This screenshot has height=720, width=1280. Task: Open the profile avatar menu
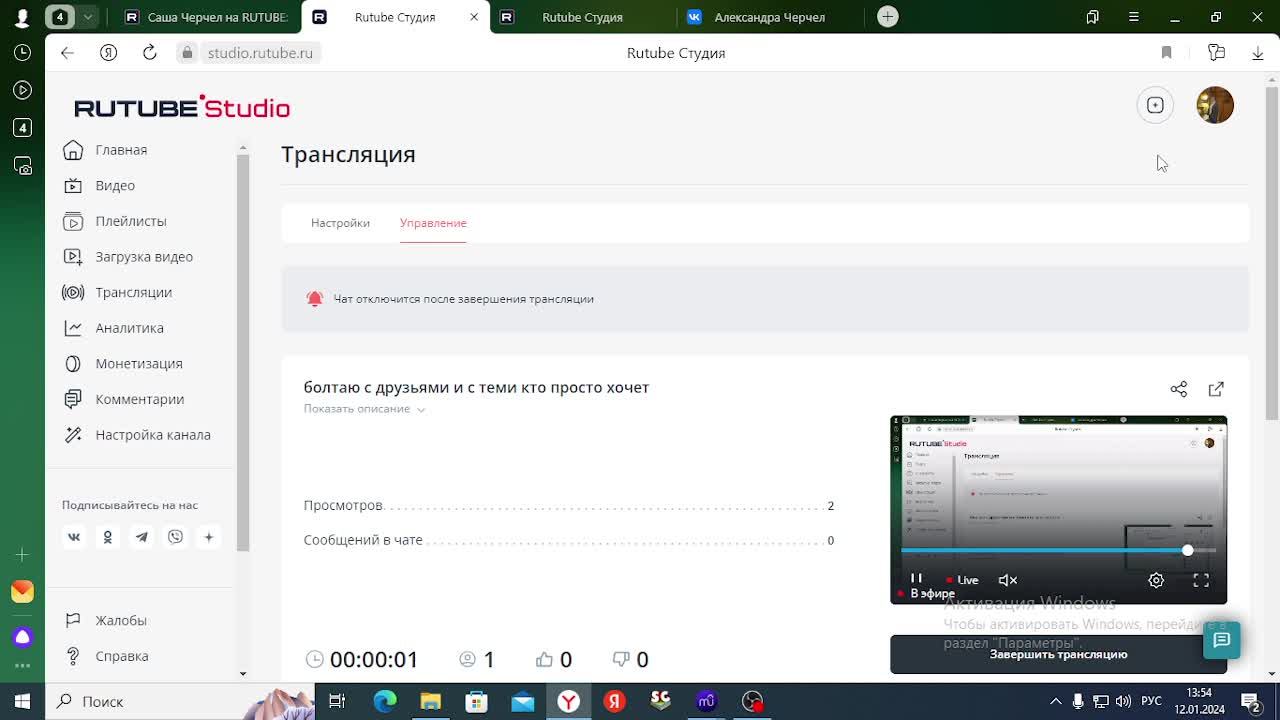[1215, 105]
